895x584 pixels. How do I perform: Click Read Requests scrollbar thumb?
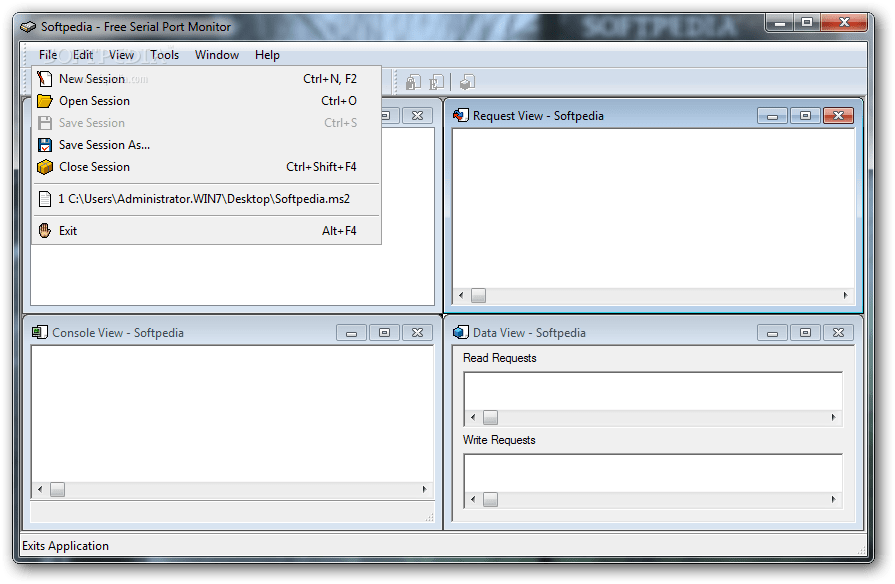tap(490, 418)
